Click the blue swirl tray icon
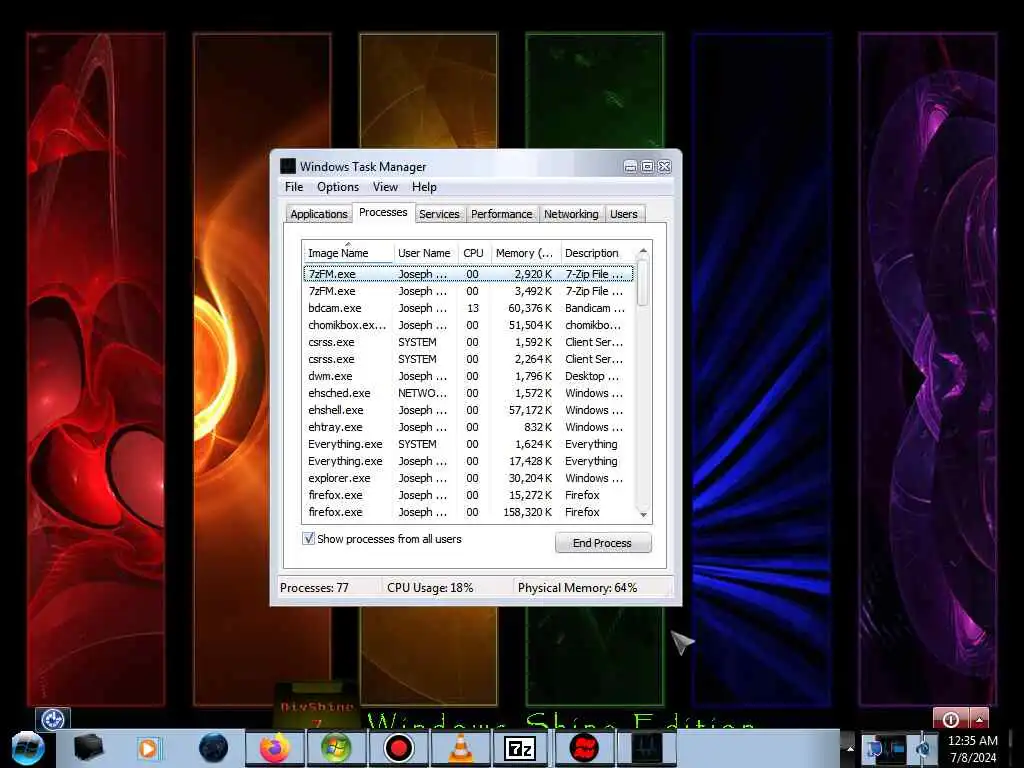Viewport: 1024px width, 768px height. point(924,749)
